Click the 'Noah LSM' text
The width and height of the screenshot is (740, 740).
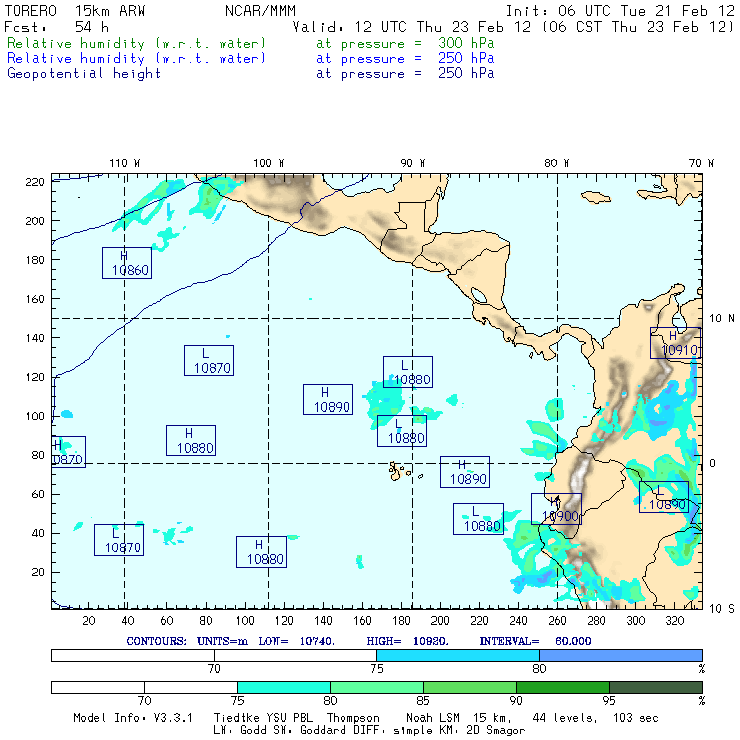tap(432, 718)
